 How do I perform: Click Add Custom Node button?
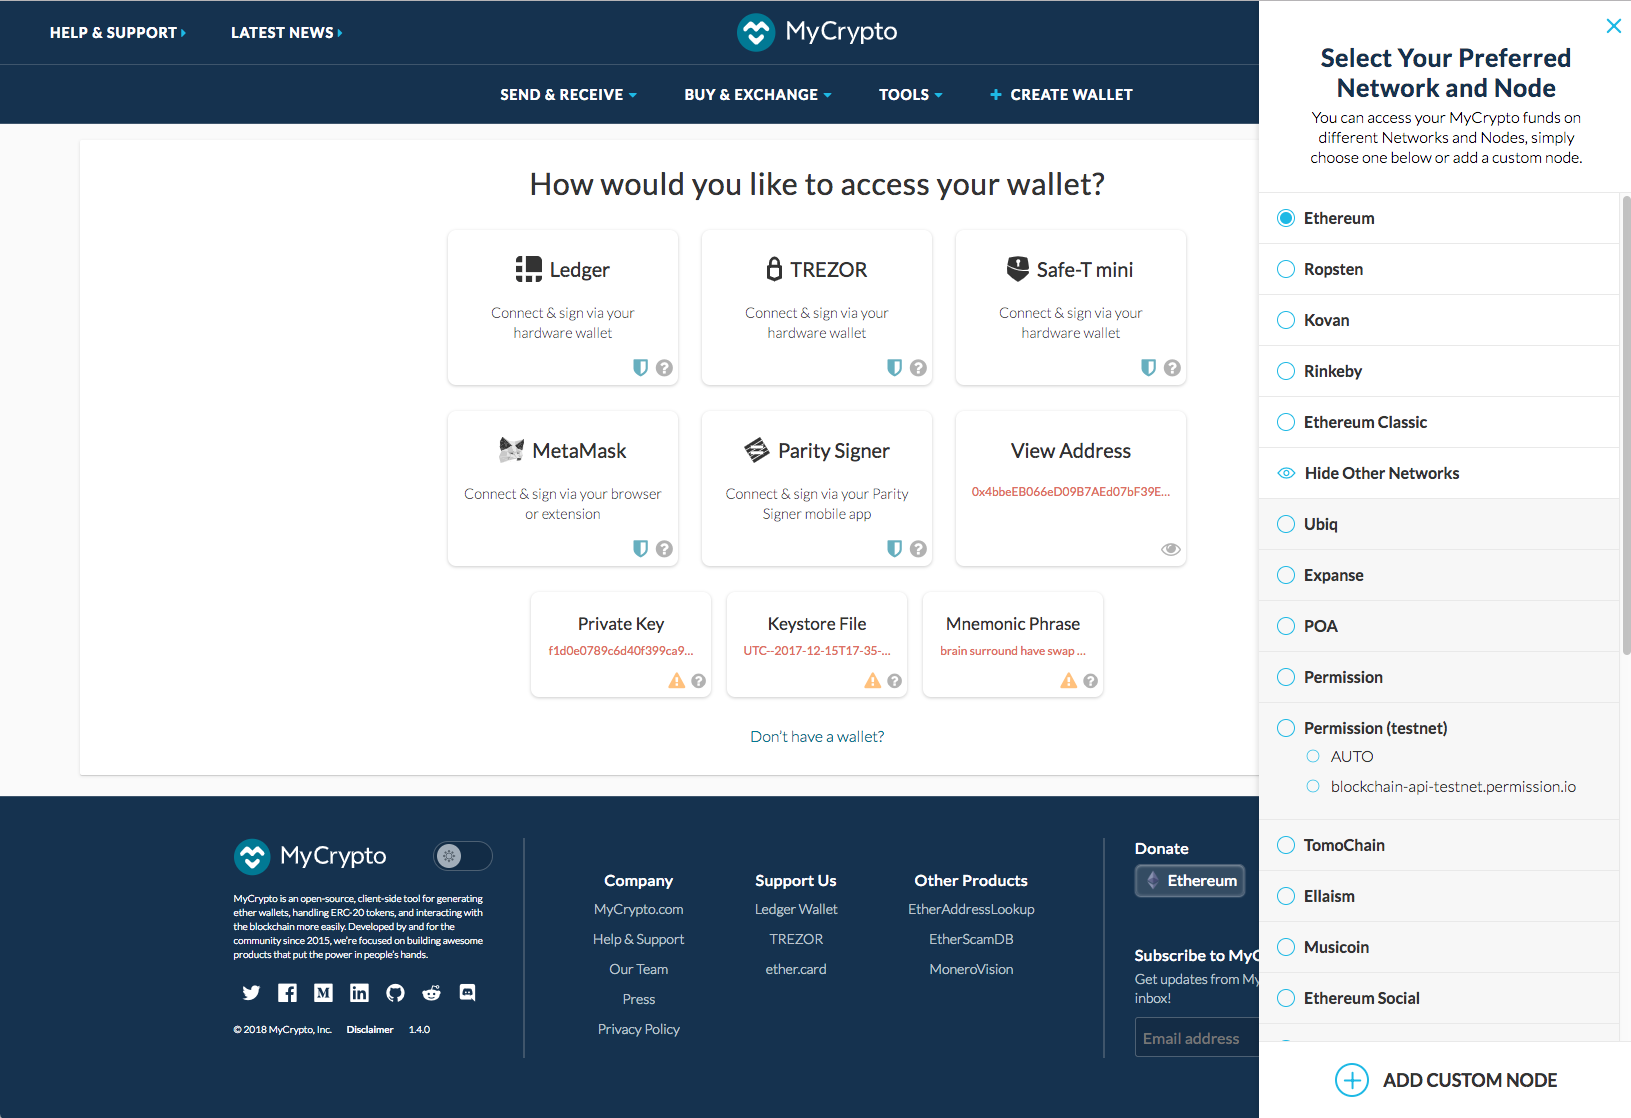(x=1446, y=1080)
